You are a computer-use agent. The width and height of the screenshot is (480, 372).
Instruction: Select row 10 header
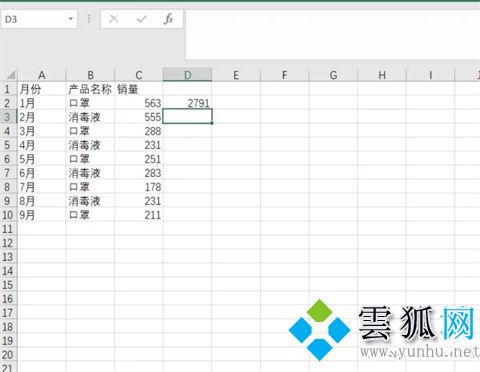[8, 215]
